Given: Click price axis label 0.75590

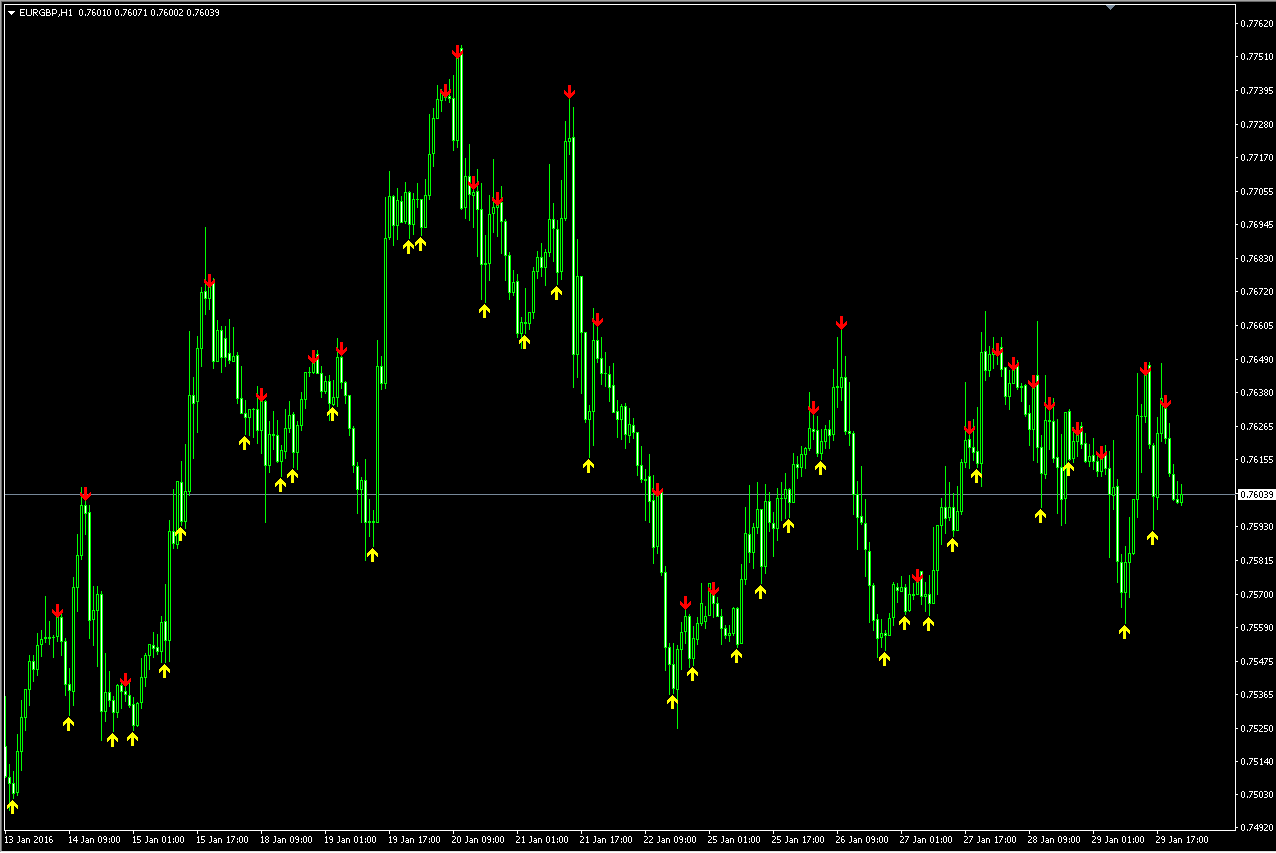Looking at the screenshot, I should [1256, 627].
